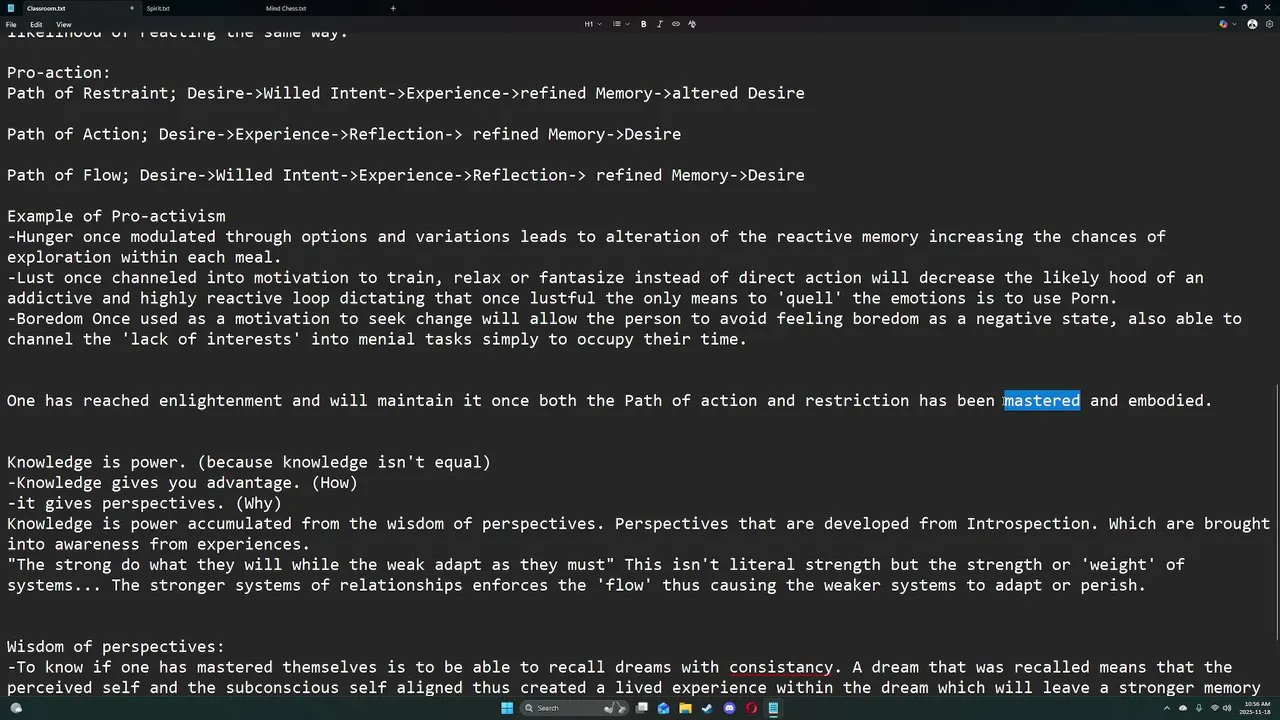Click the vertical scrollbar thumb

[x=1277, y=510]
